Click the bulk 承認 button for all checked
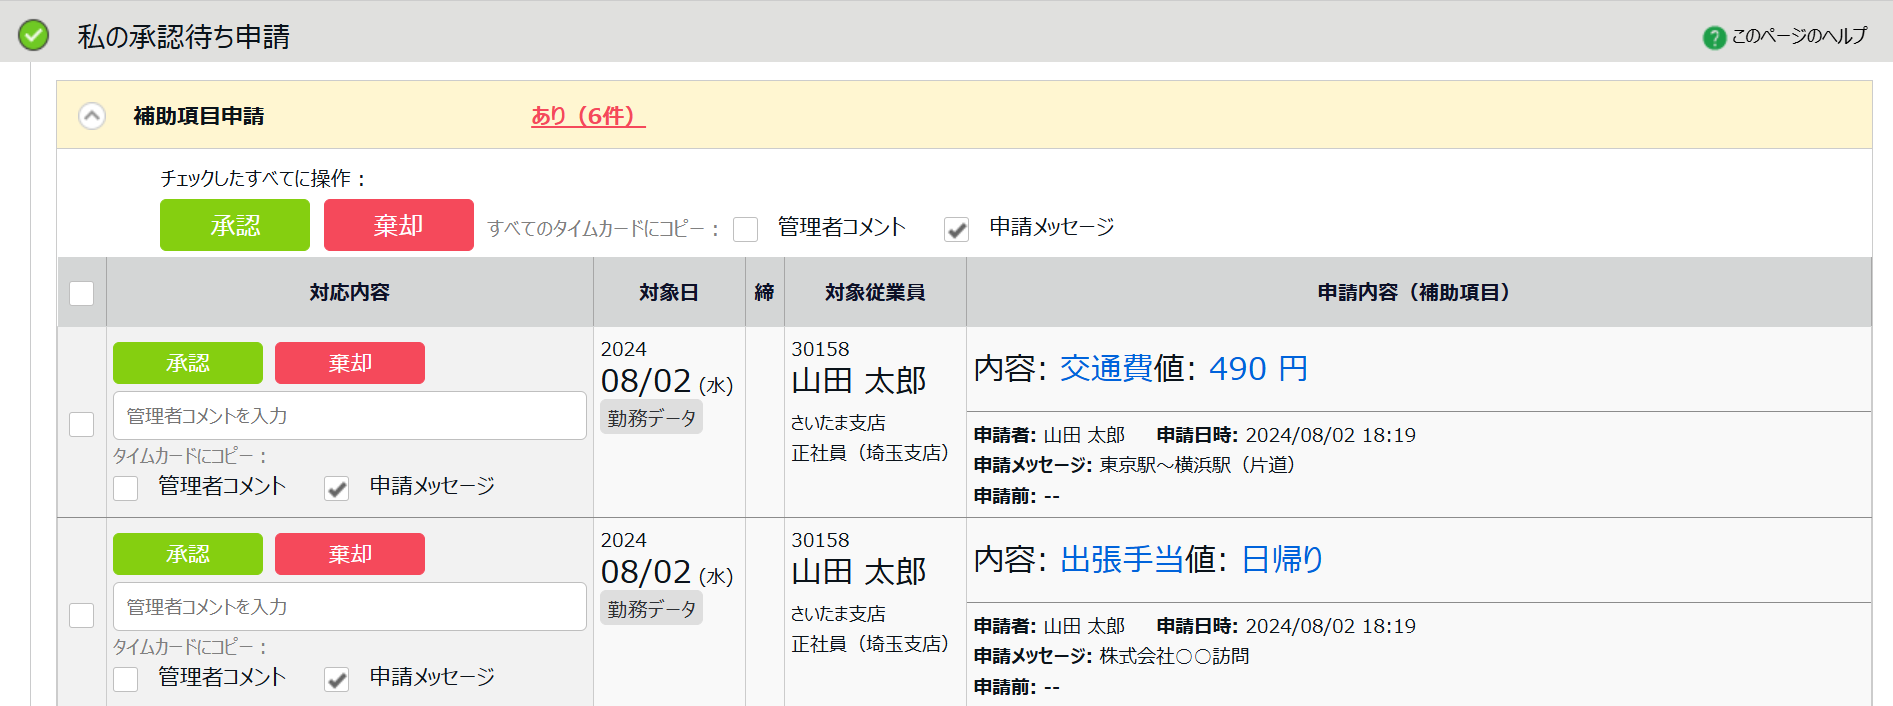Viewport: 1893px width, 706px height. pos(235,225)
